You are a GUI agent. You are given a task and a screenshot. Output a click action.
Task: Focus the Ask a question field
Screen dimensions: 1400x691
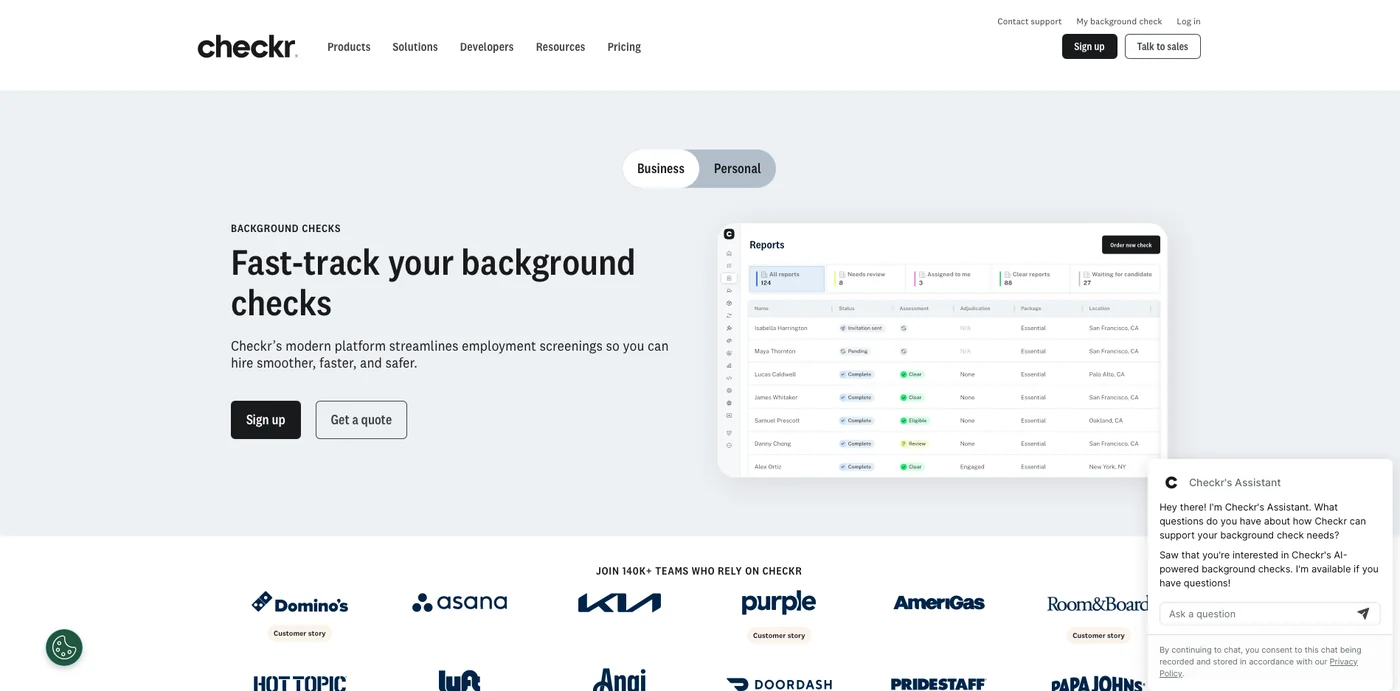1270,614
